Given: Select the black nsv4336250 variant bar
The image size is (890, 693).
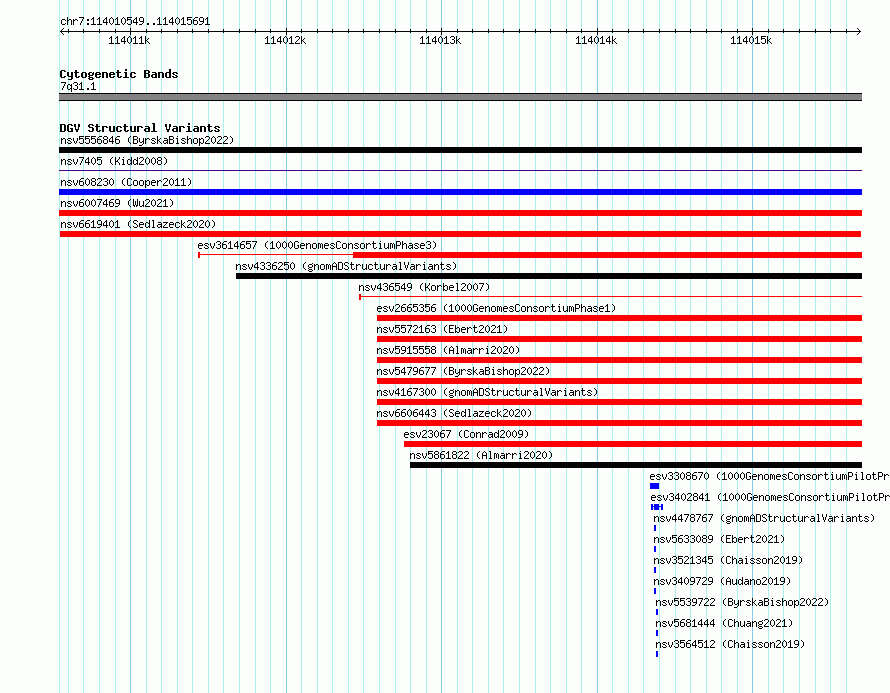Looking at the screenshot, I should pyautogui.click(x=549, y=276).
